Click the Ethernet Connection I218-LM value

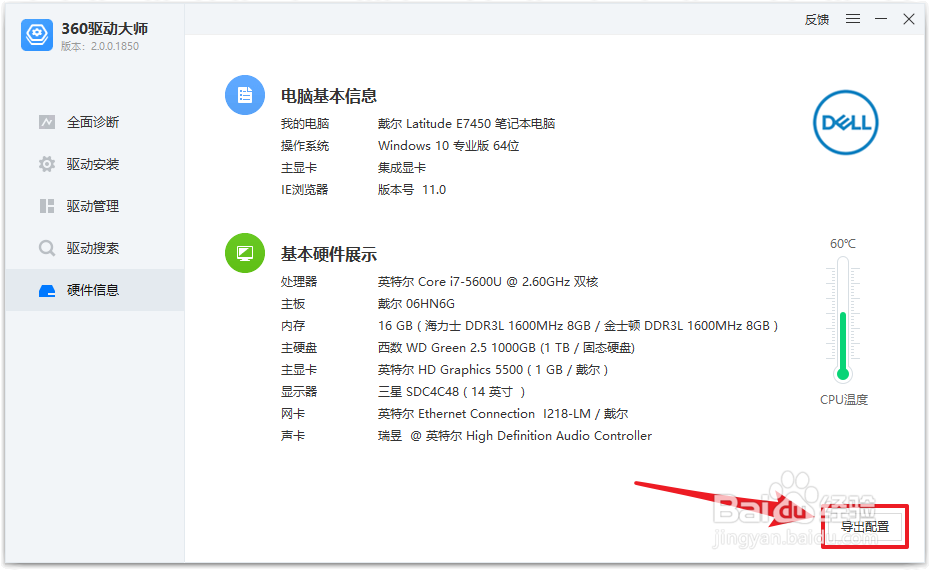503,413
